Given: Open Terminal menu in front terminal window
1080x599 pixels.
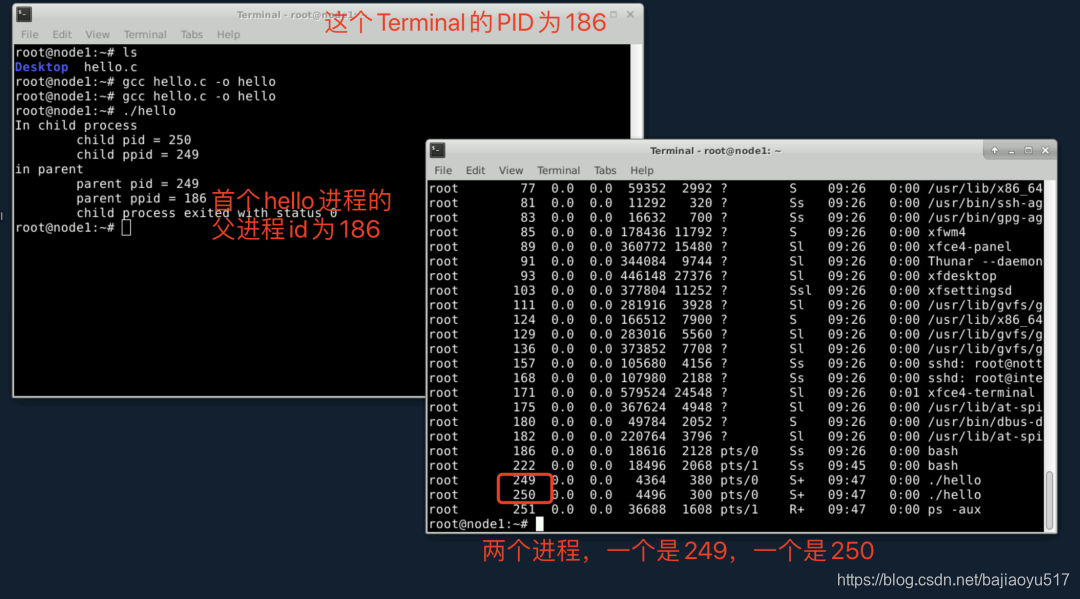Looking at the screenshot, I should (x=558, y=170).
